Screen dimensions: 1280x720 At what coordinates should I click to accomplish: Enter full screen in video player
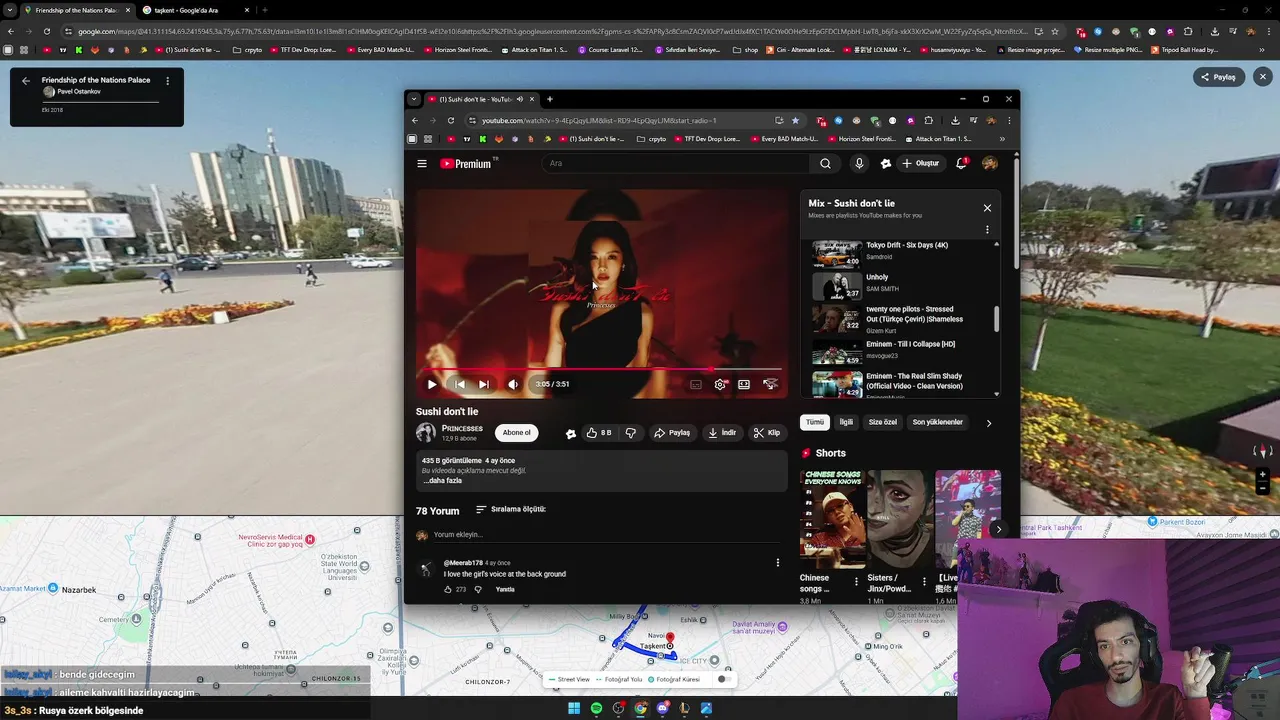(x=770, y=384)
